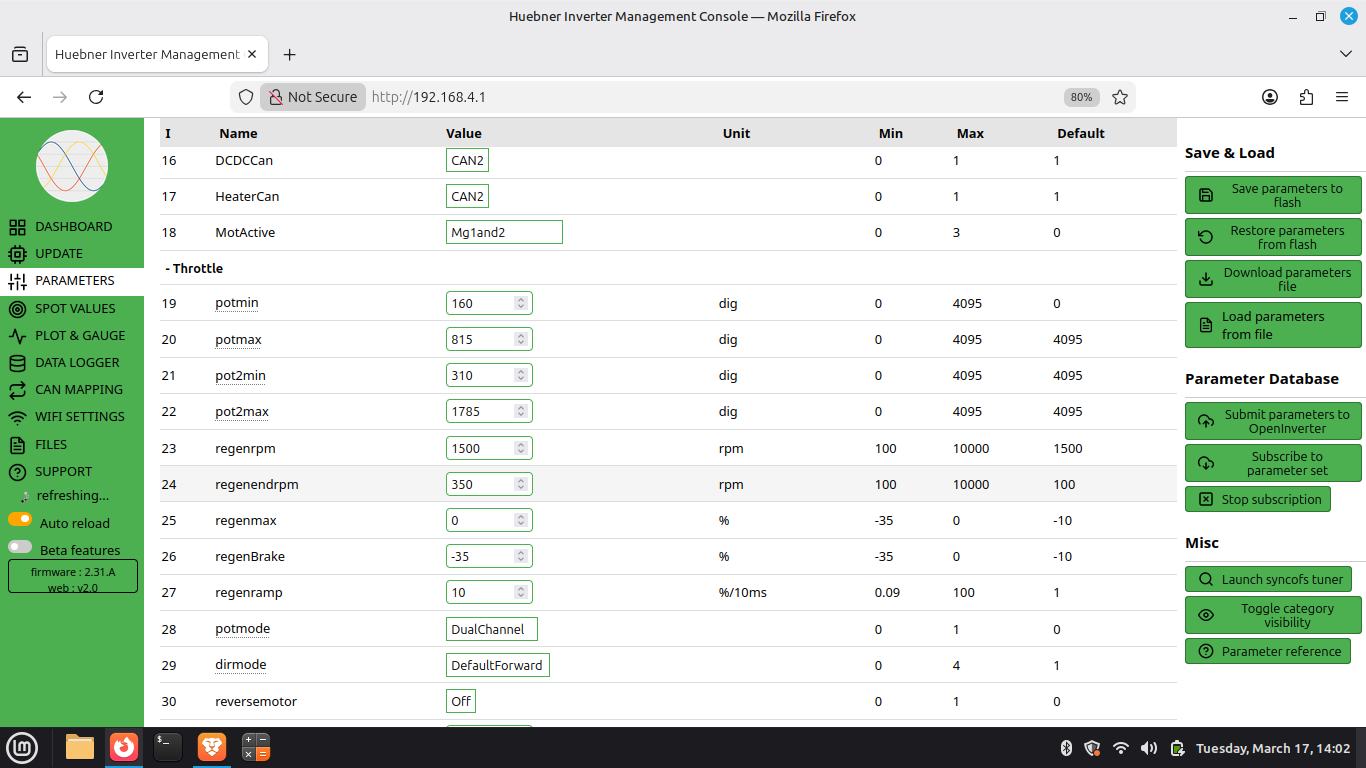Expand the potmode DualChannel dropdown
This screenshot has height=768, width=1366.
click(492, 629)
